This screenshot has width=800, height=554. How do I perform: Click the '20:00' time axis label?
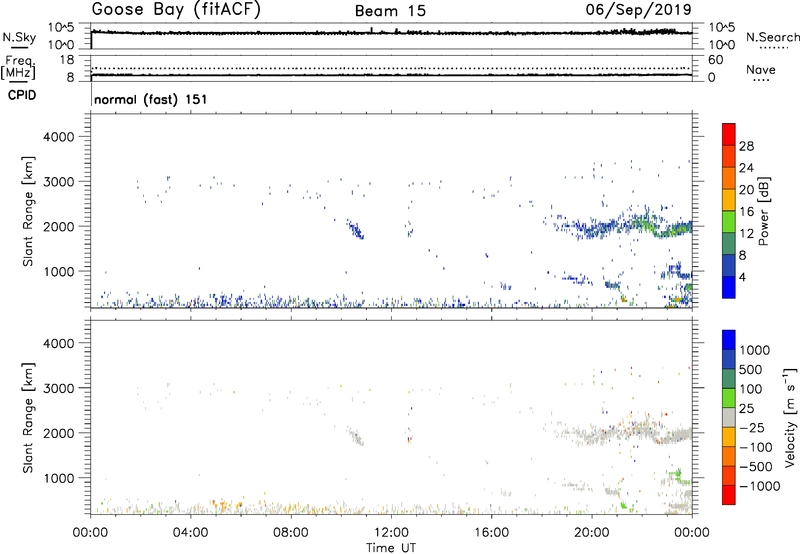click(x=592, y=533)
